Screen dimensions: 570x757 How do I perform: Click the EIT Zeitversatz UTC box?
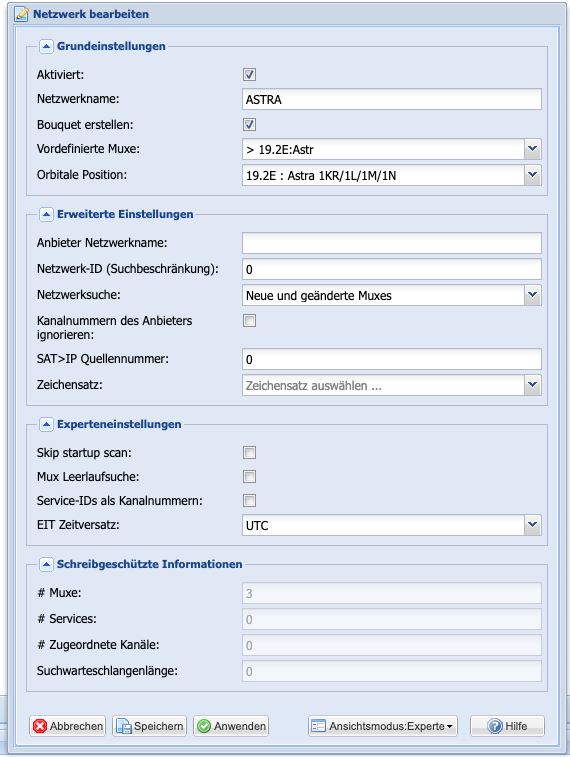point(383,525)
